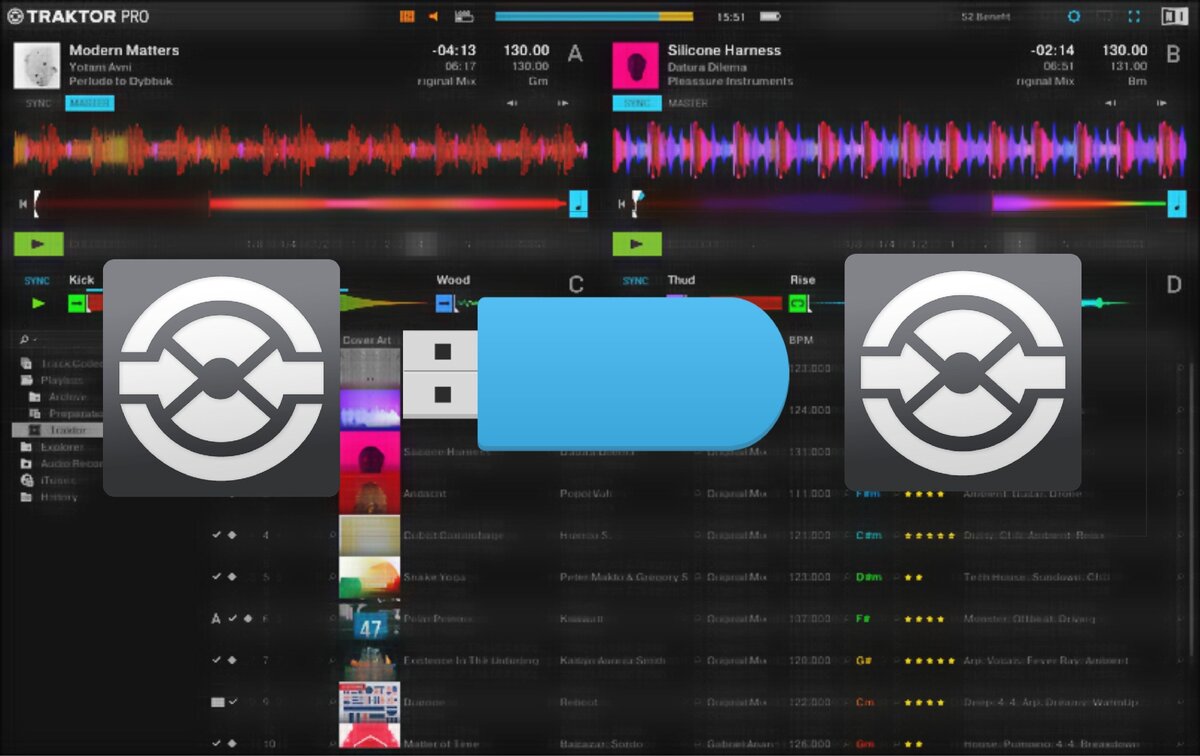This screenshot has height=756, width=1200.
Task: Click the Traktor Pro logo
Action: click(78, 16)
